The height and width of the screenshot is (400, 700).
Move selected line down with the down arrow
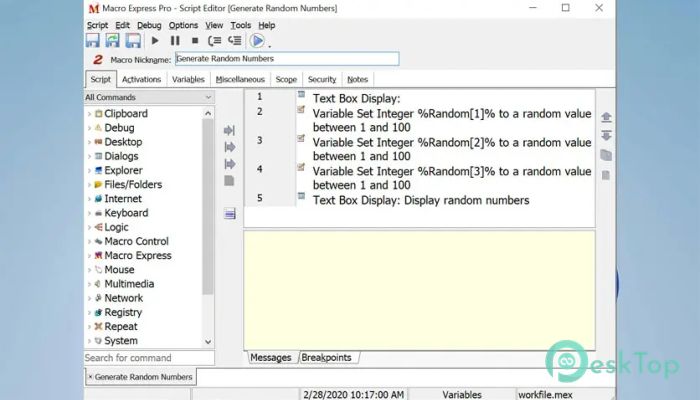(x=606, y=135)
